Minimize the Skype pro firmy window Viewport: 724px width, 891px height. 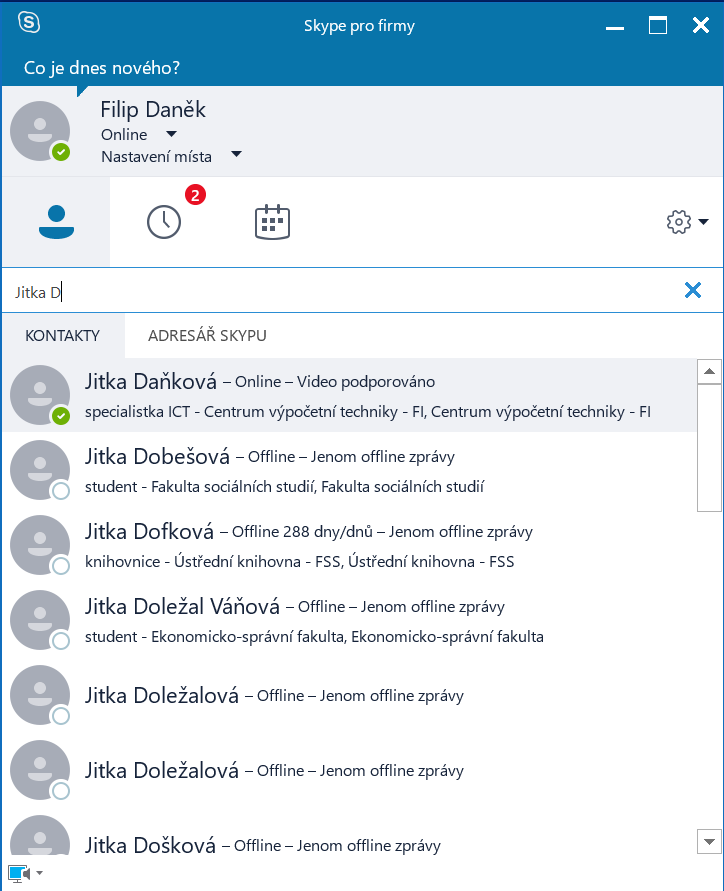coord(615,26)
